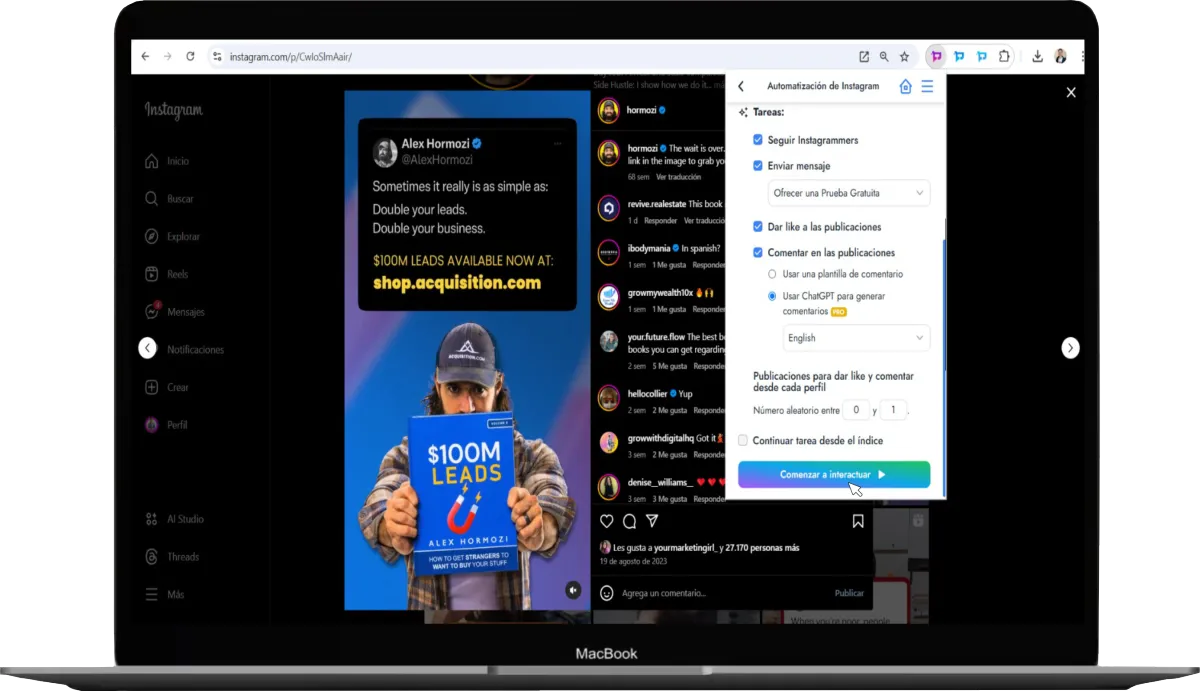Share the post with the paper plane icon
Viewport: 1200px width, 691px height.
tap(652, 521)
